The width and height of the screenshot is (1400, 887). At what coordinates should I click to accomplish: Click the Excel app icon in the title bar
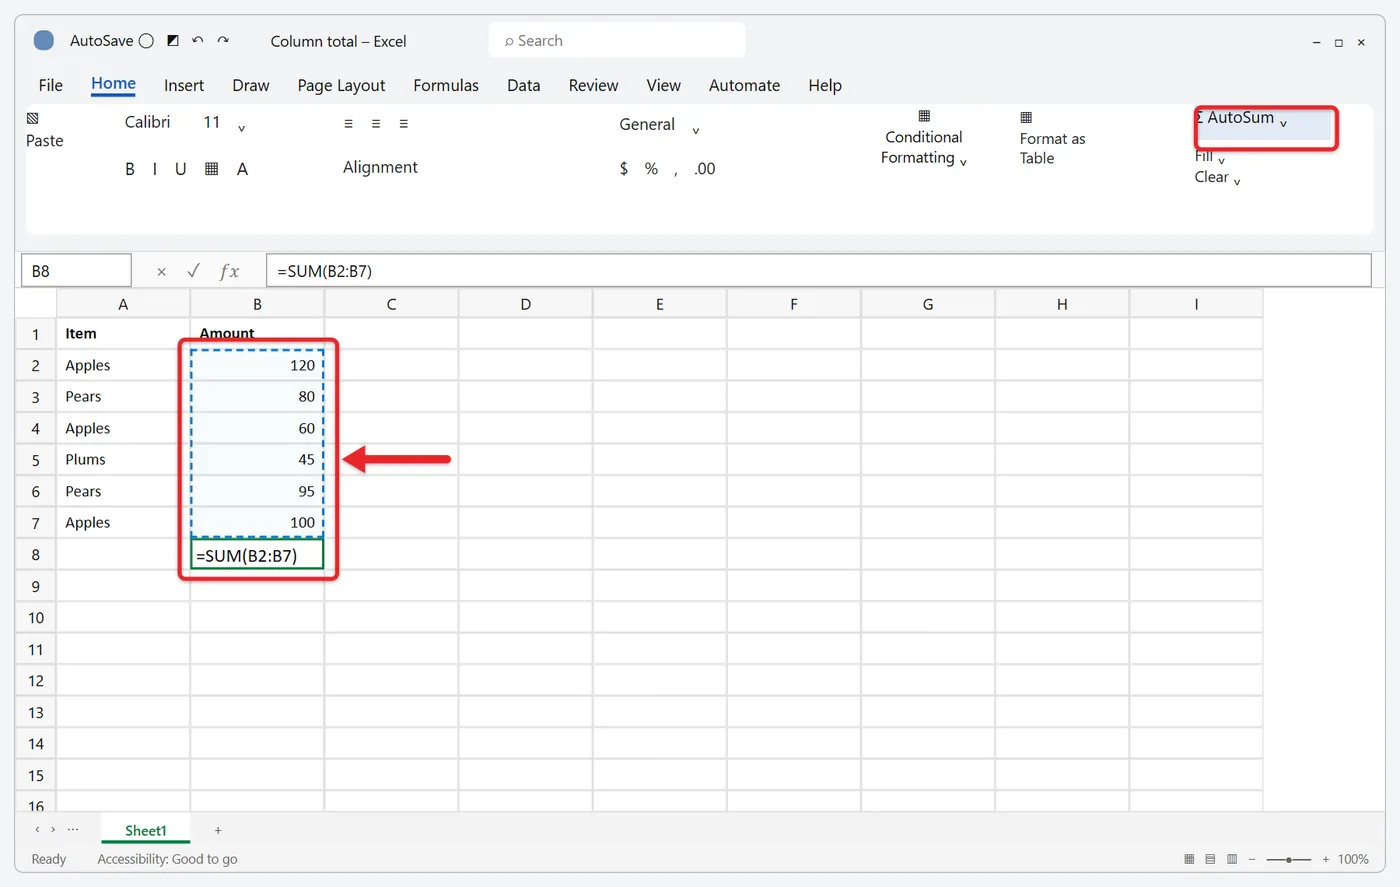(x=43, y=41)
